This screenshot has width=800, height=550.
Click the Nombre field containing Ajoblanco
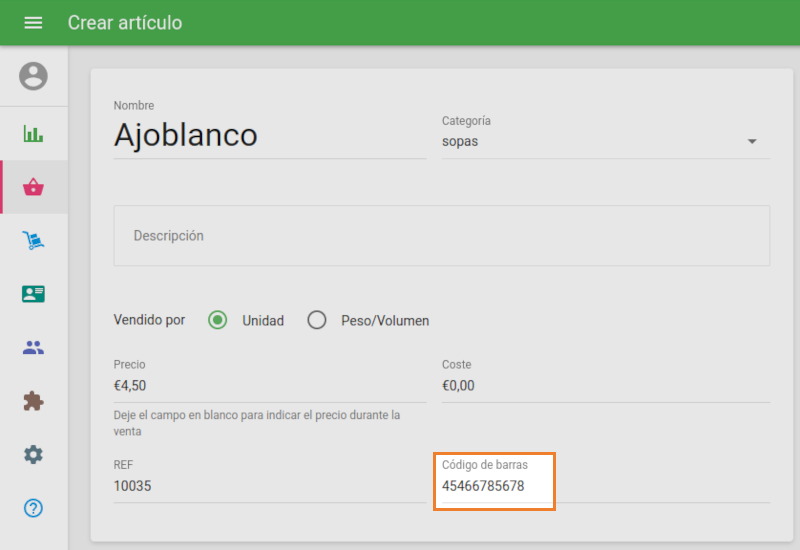(269, 135)
